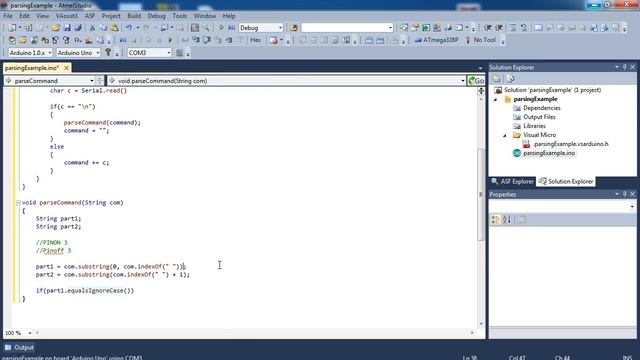The width and height of the screenshot is (640, 360).
Task: Close the parsingExample.ino tab
Action: (x=66, y=68)
